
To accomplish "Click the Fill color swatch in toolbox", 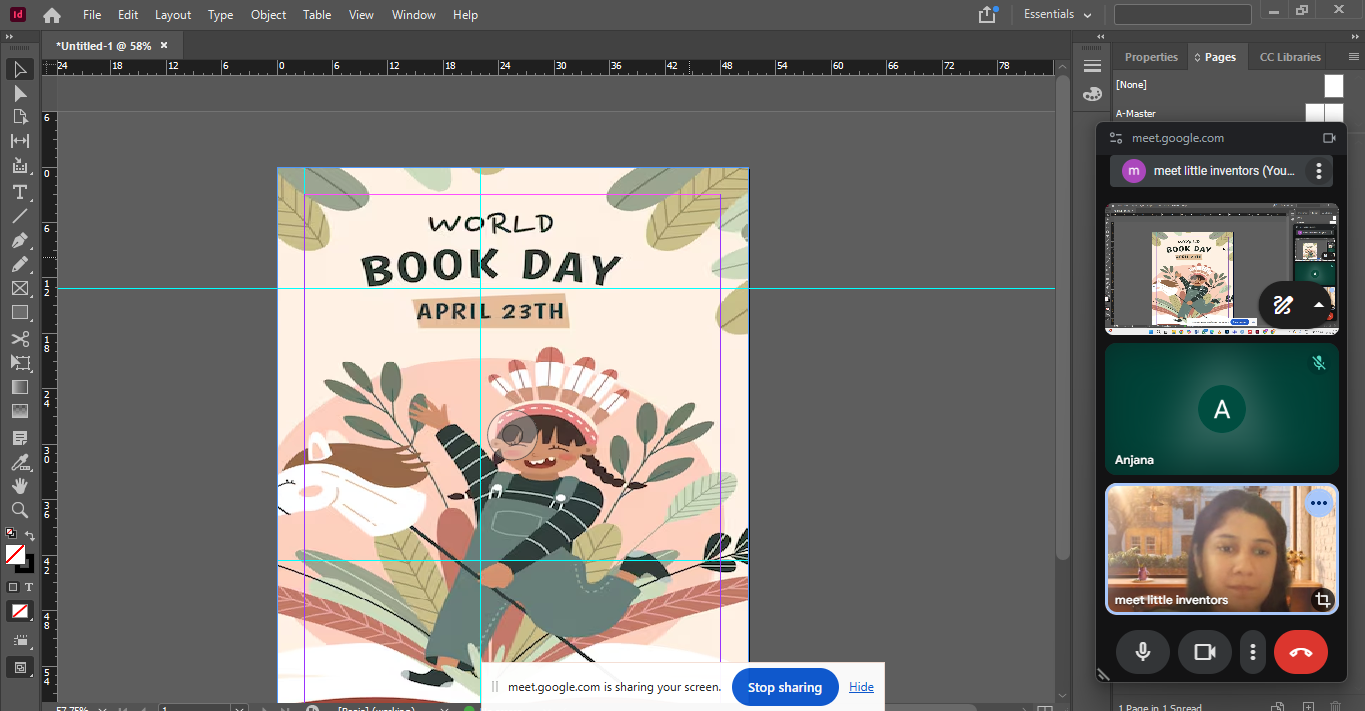I will tap(15, 554).
